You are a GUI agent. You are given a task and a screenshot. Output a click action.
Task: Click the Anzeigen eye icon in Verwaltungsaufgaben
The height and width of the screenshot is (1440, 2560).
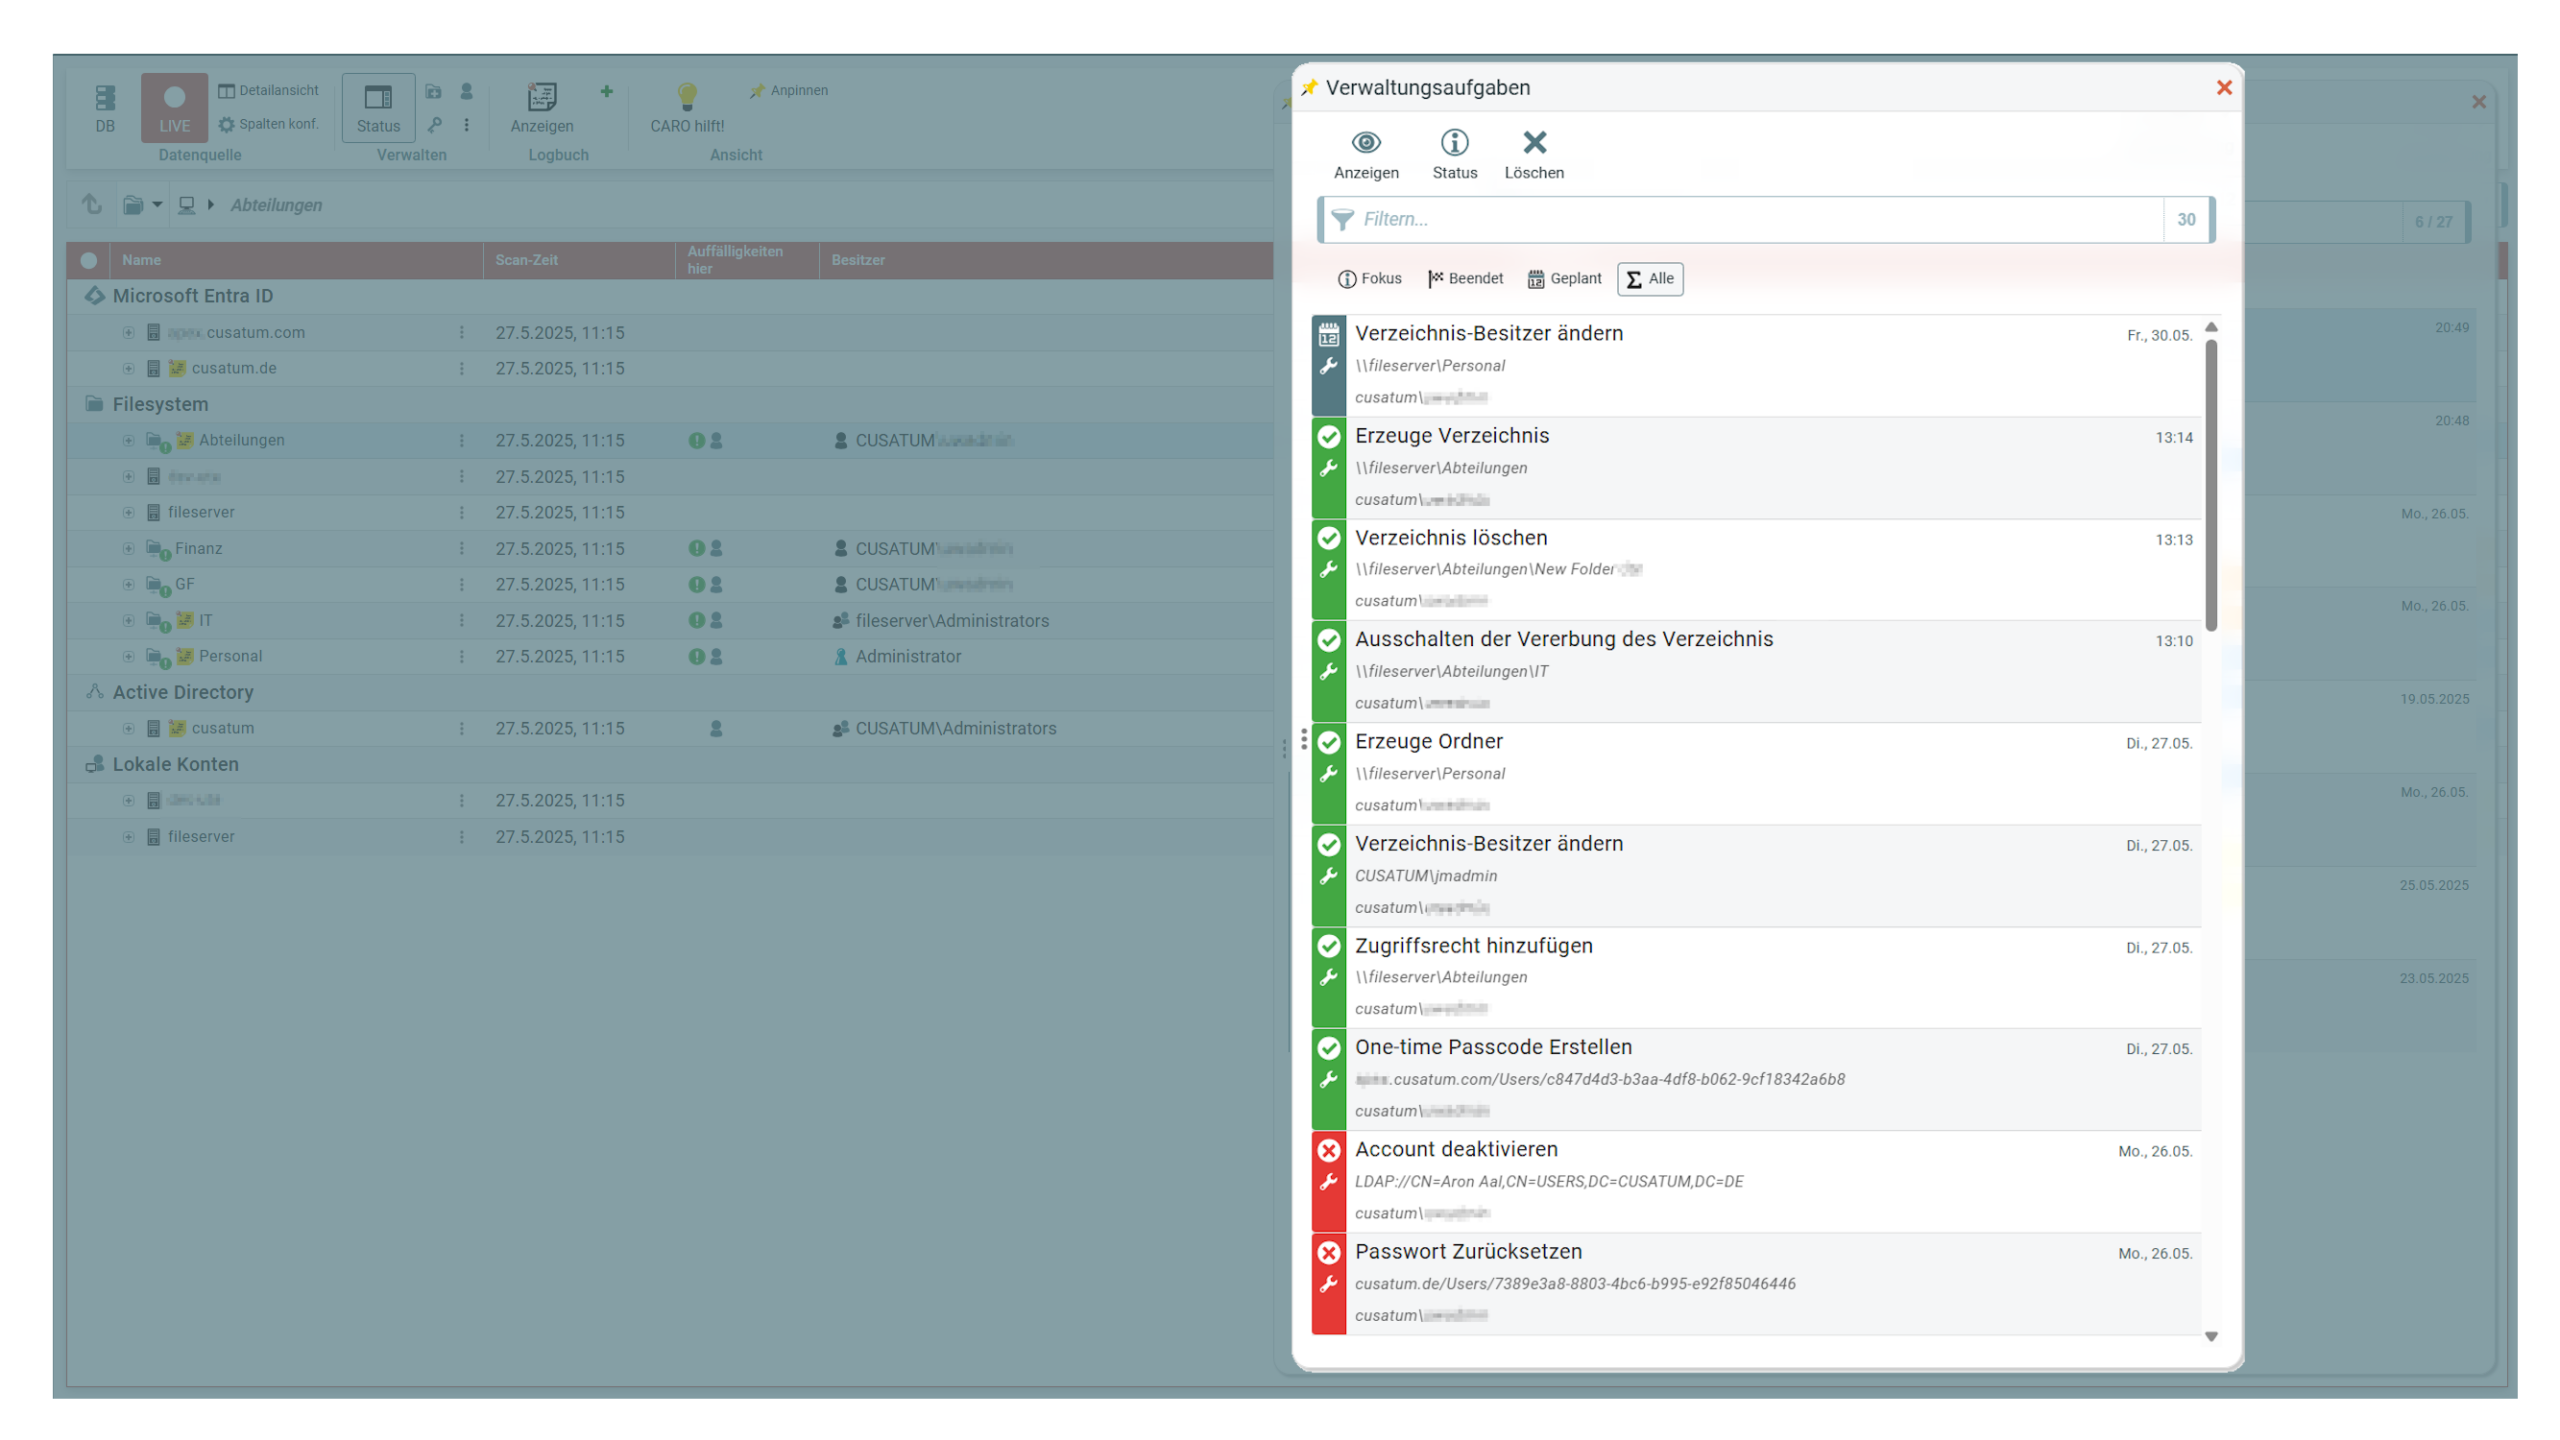1367,152
